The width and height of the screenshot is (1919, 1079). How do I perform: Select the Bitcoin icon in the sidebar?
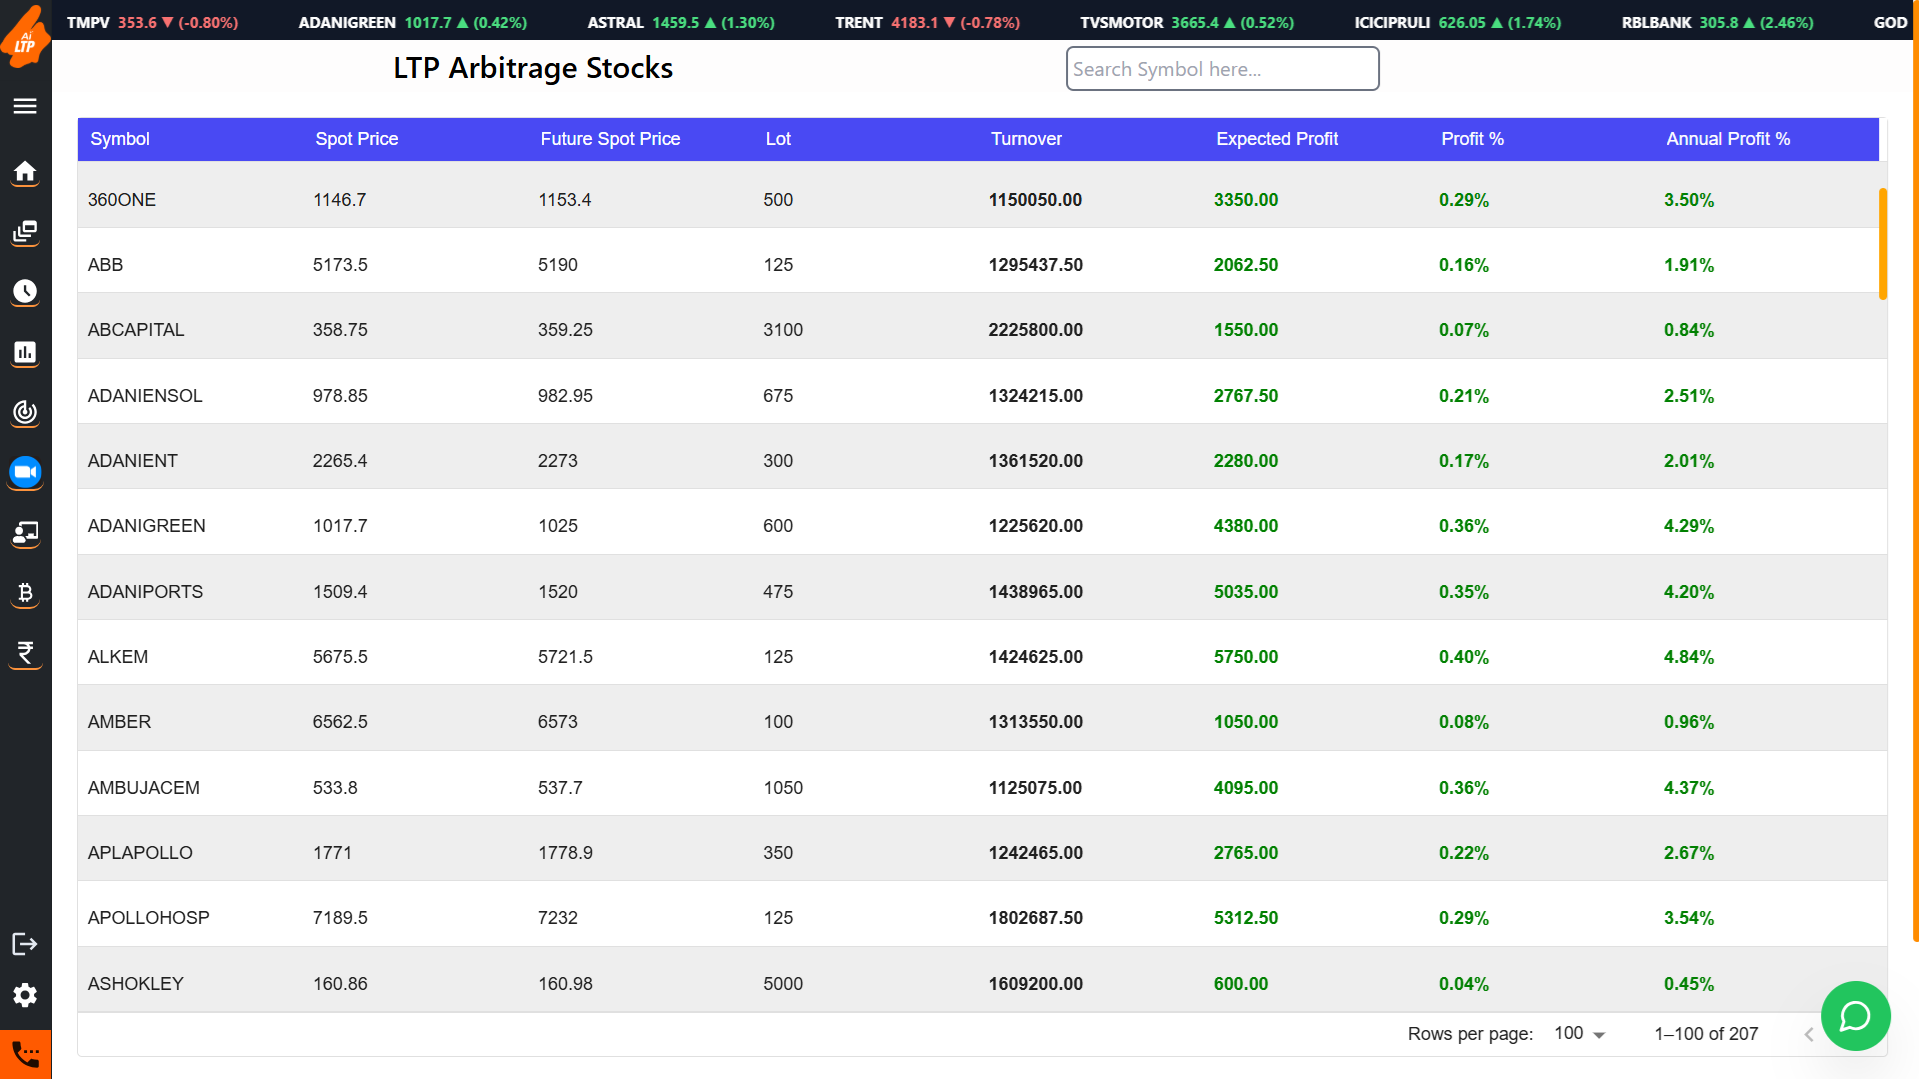[x=25, y=593]
